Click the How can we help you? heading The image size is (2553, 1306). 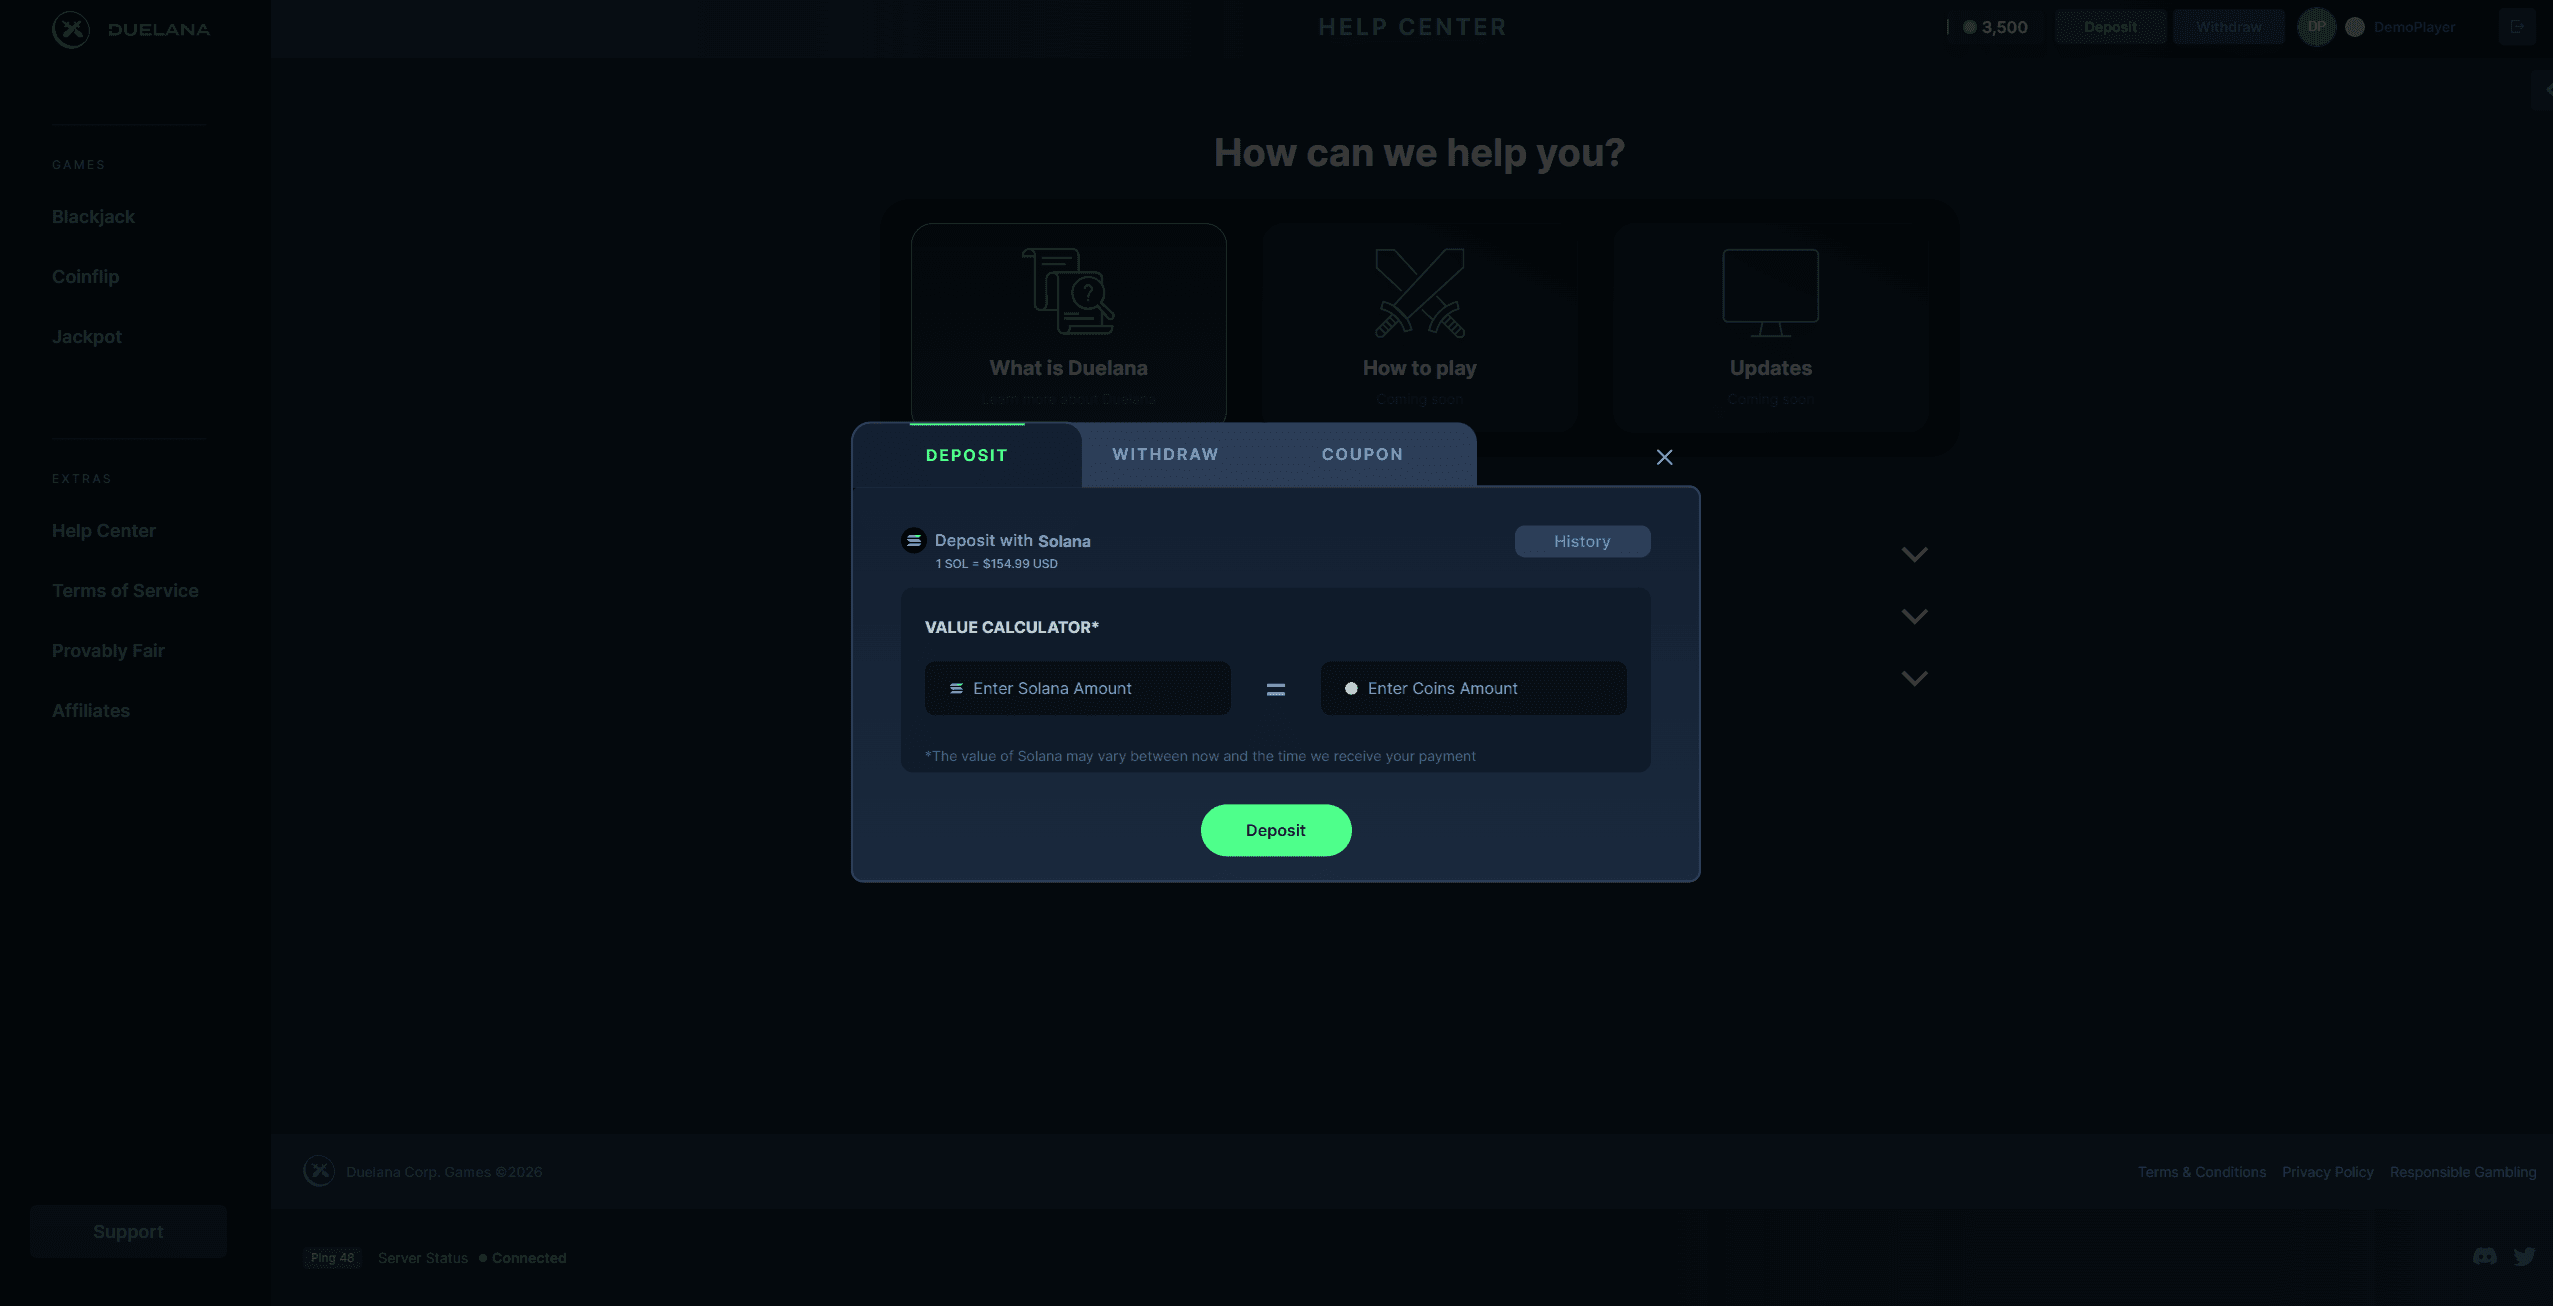click(x=1419, y=153)
